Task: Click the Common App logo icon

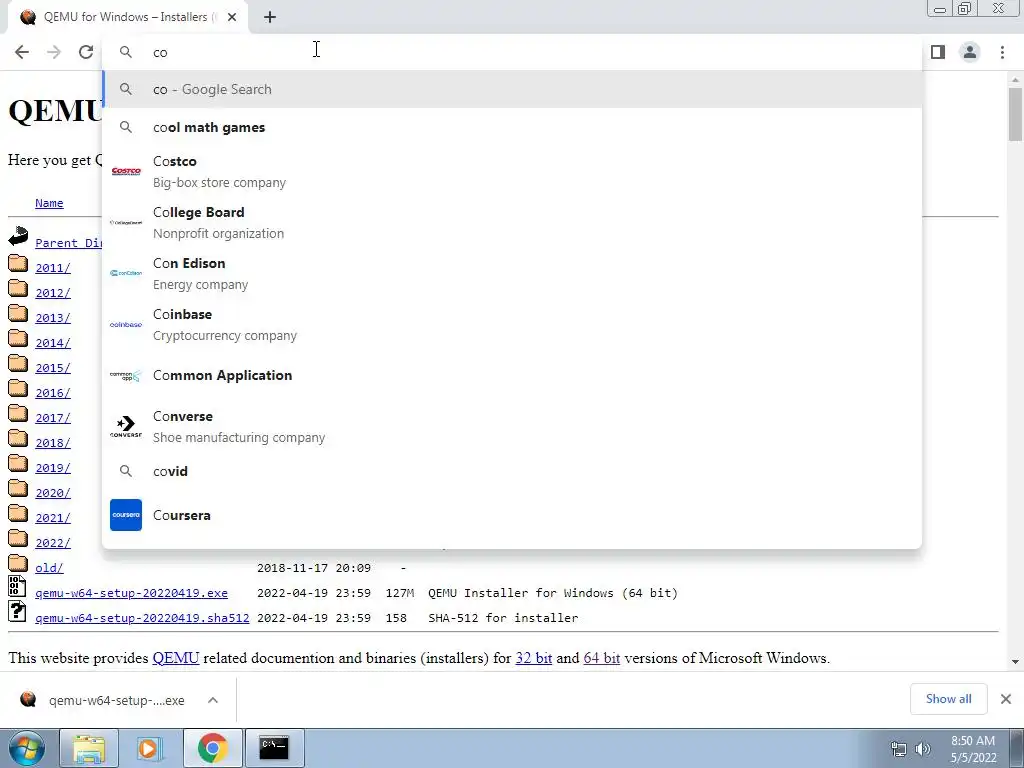Action: click(126, 376)
